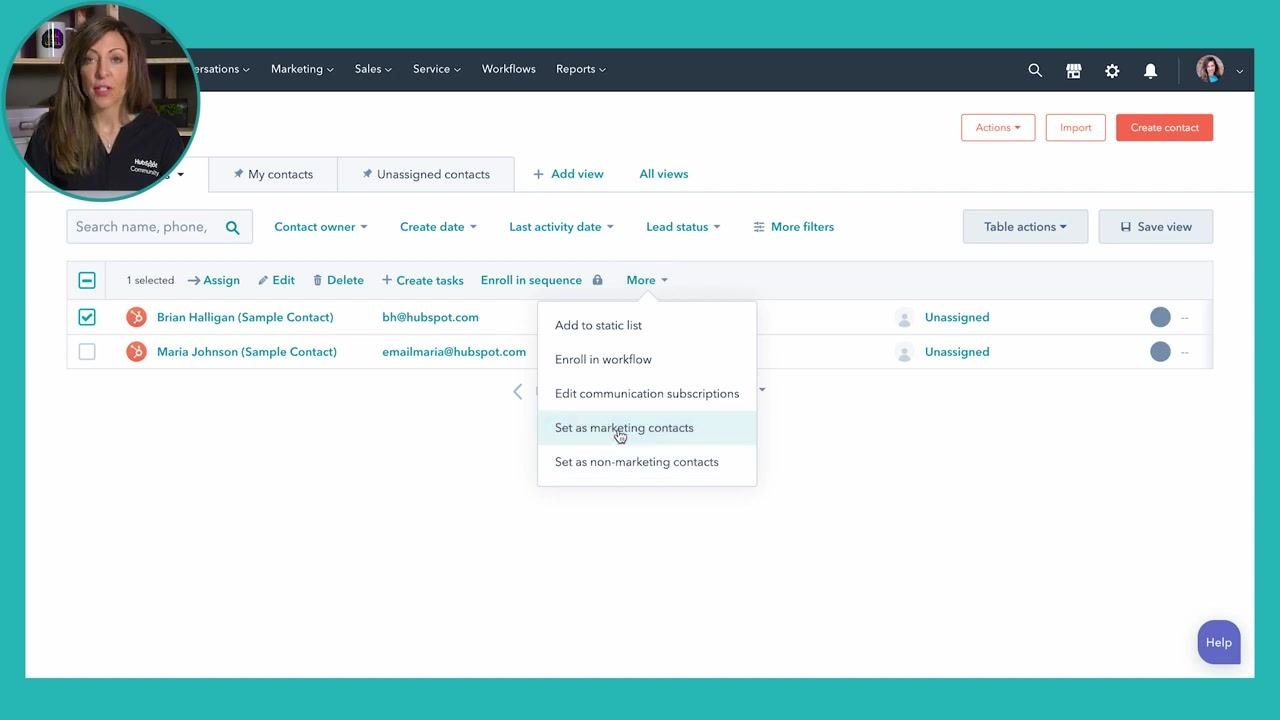
Task: Open the Help chat widget
Action: click(x=1219, y=643)
